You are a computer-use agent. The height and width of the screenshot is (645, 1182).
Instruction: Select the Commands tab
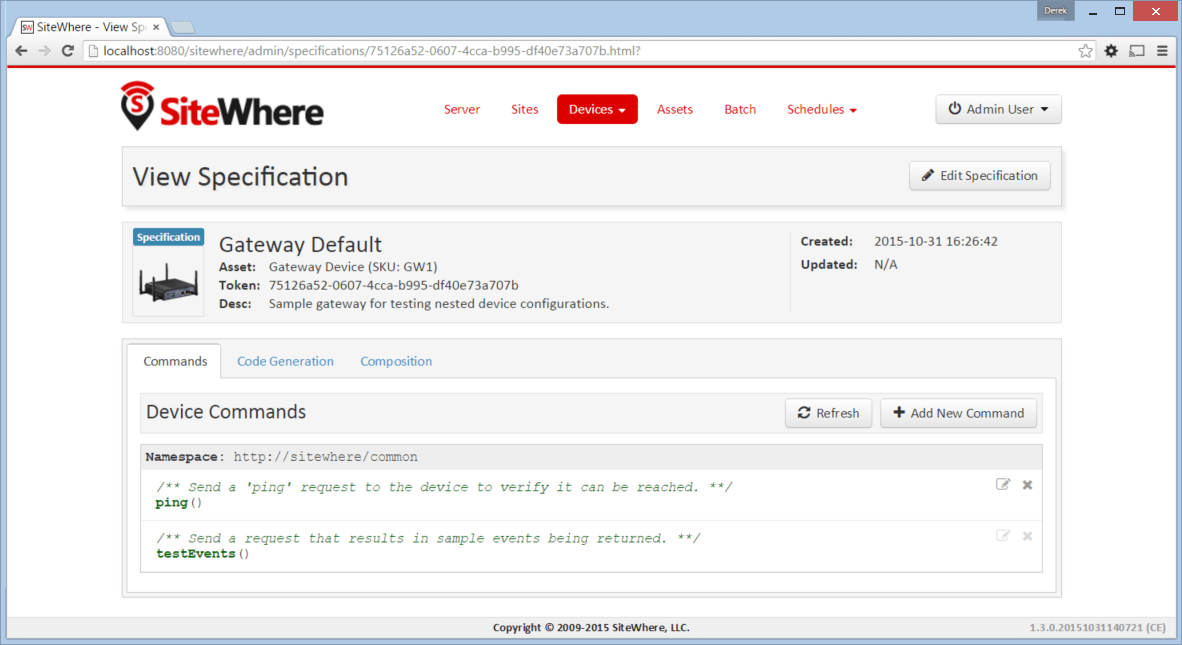(x=175, y=361)
